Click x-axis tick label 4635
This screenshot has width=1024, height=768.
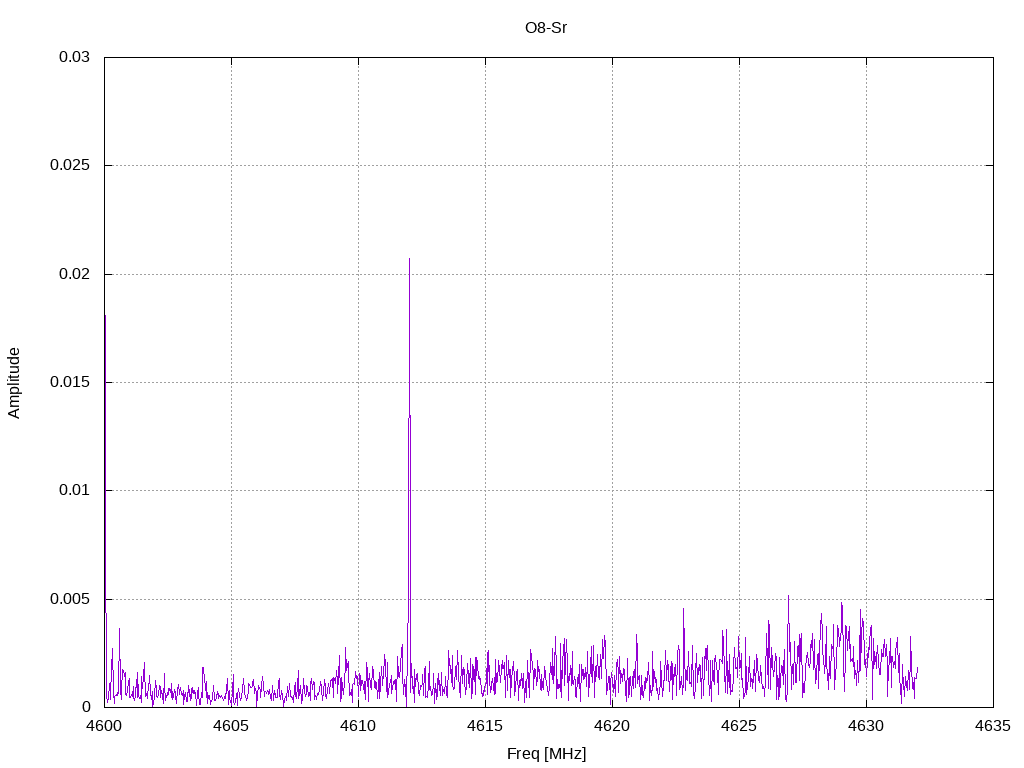pos(993,726)
